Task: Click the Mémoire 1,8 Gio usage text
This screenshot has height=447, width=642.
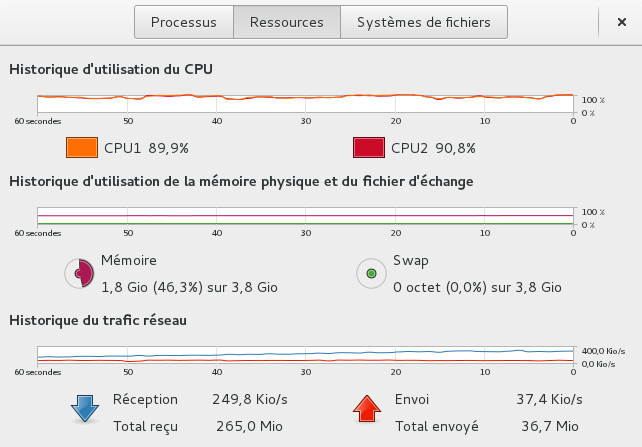Action: coord(189,287)
